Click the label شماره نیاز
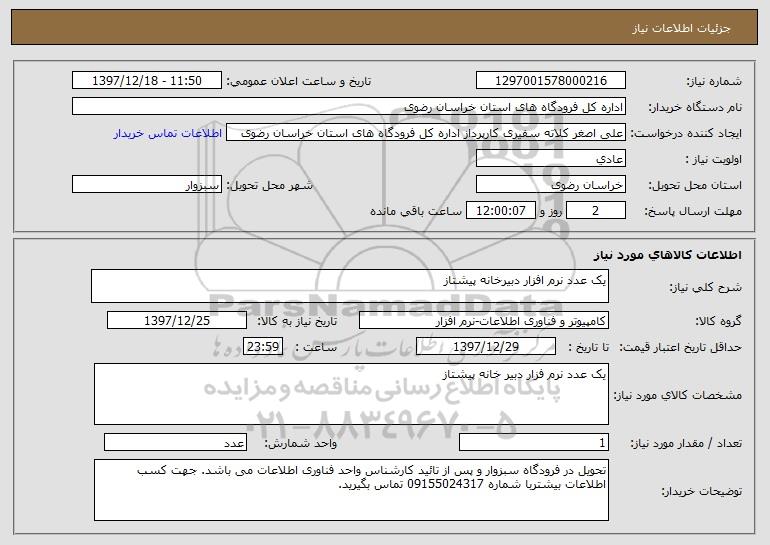The image size is (770, 545). 714,82
